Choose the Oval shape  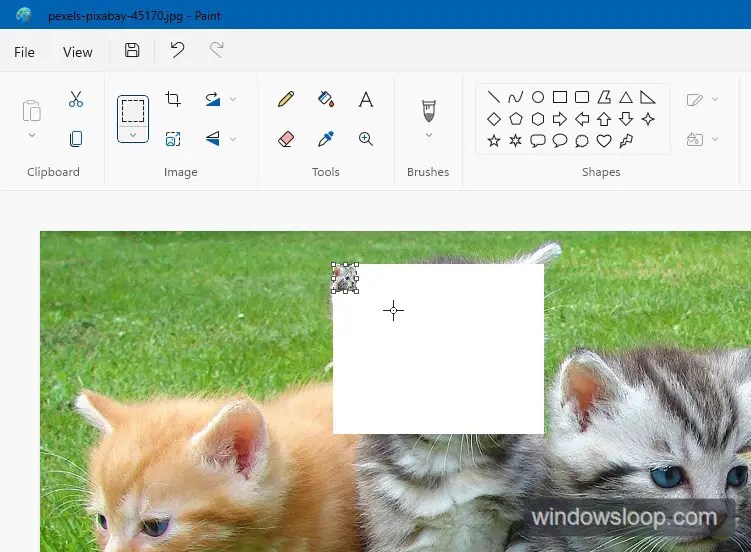click(x=538, y=97)
